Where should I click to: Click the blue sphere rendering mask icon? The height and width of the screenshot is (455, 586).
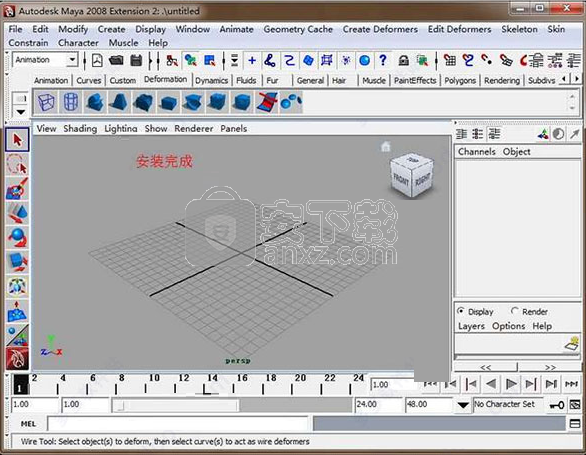[x=364, y=60]
